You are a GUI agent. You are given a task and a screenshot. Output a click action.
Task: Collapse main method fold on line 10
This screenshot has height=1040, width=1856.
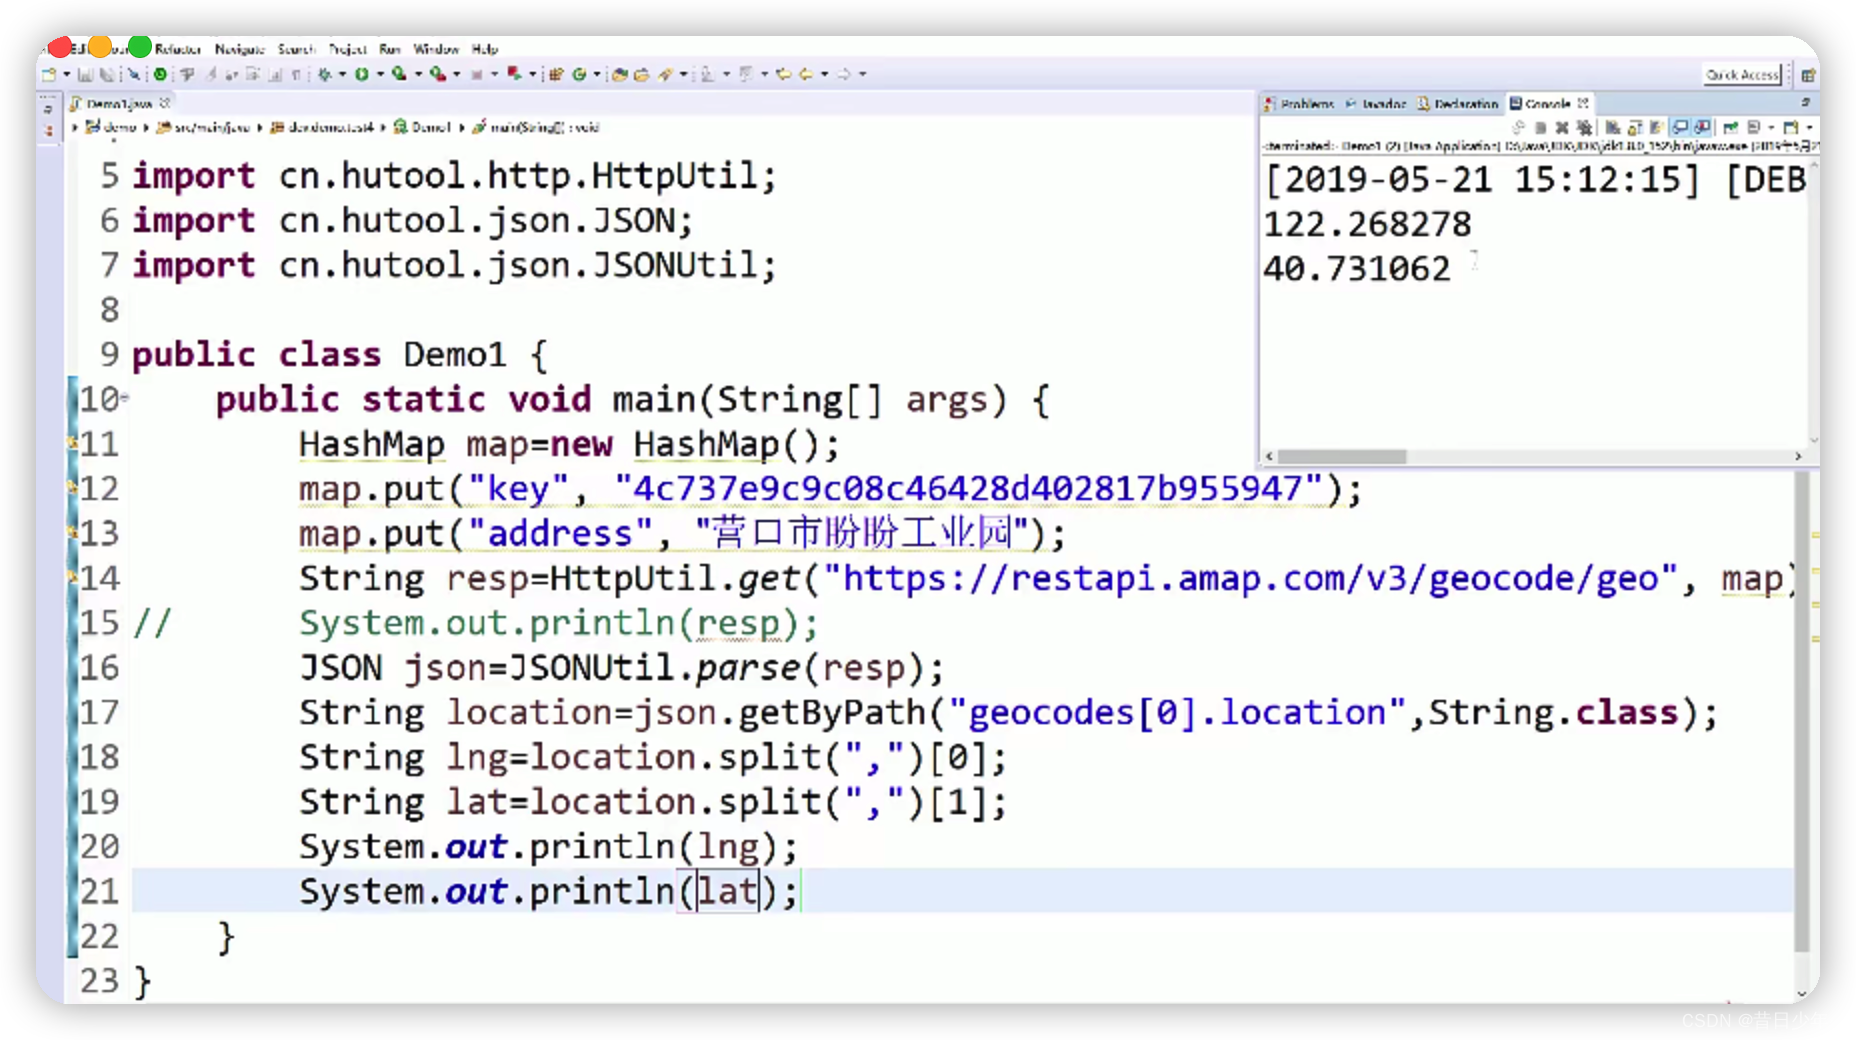coord(124,398)
